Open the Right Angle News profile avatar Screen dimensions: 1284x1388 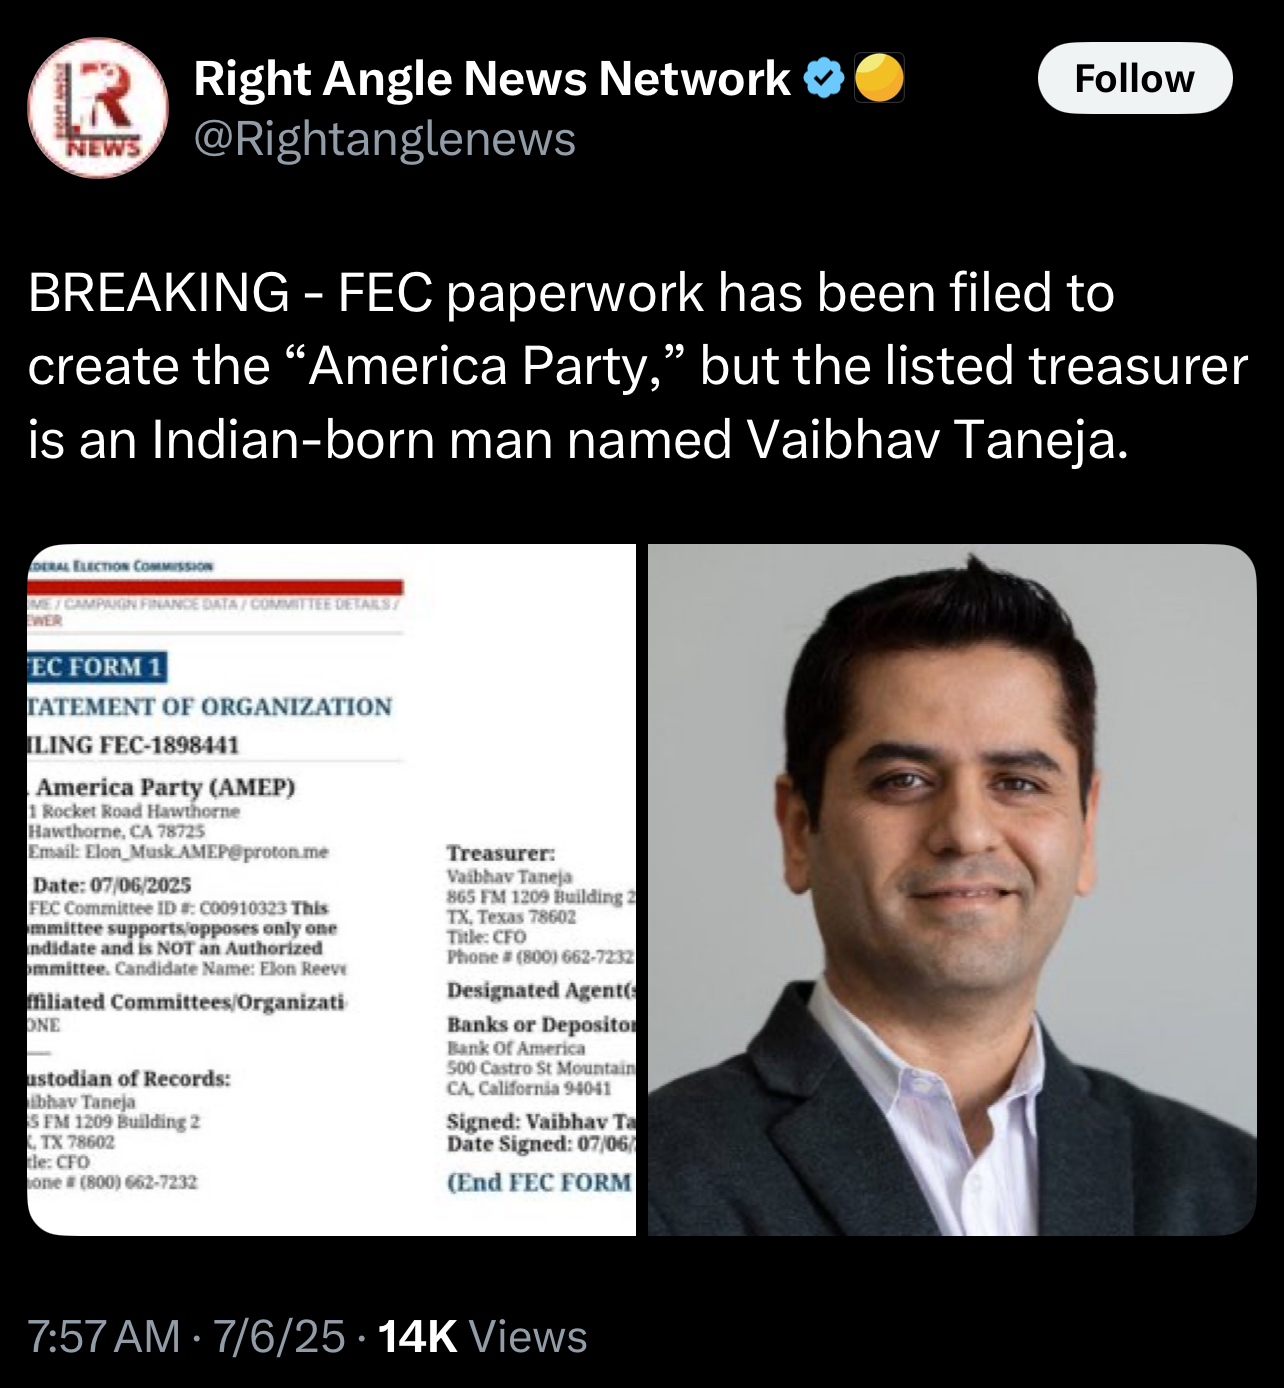coord(97,108)
